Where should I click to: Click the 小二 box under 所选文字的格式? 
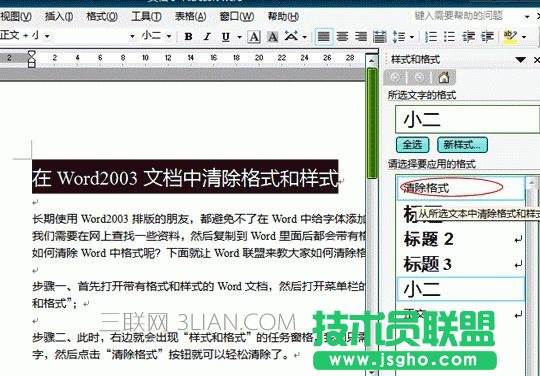[x=468, y=119]
